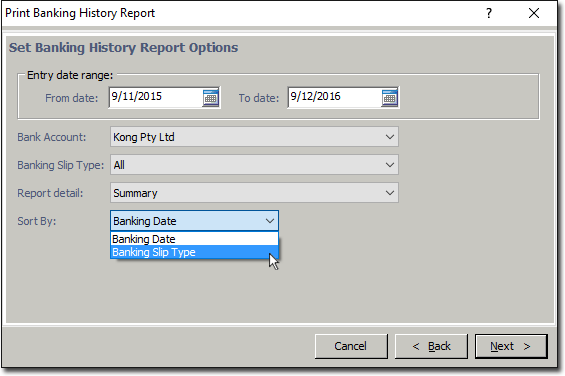Viewport: 565px width, 376px height.
Task: Click the Bank Account label
Action: 52,137
